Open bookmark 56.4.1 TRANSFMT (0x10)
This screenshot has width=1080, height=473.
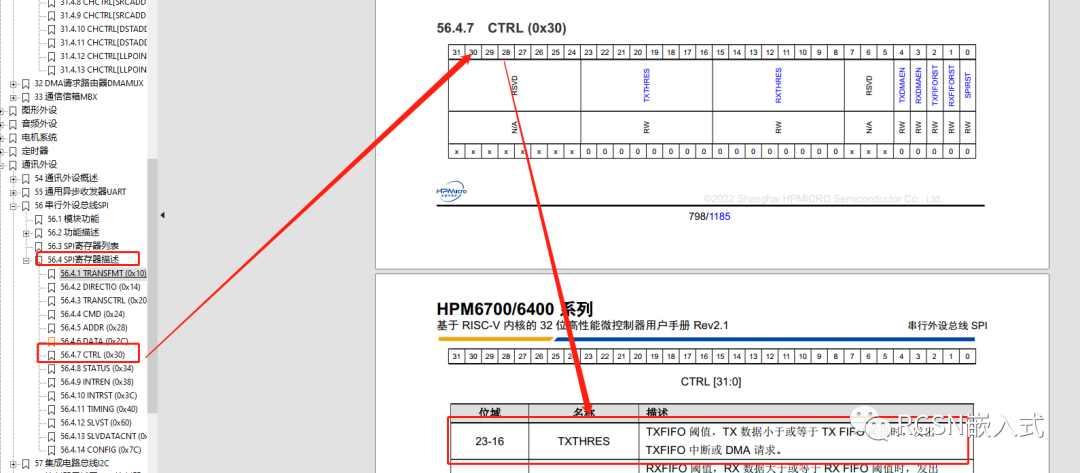coord(103,273)
